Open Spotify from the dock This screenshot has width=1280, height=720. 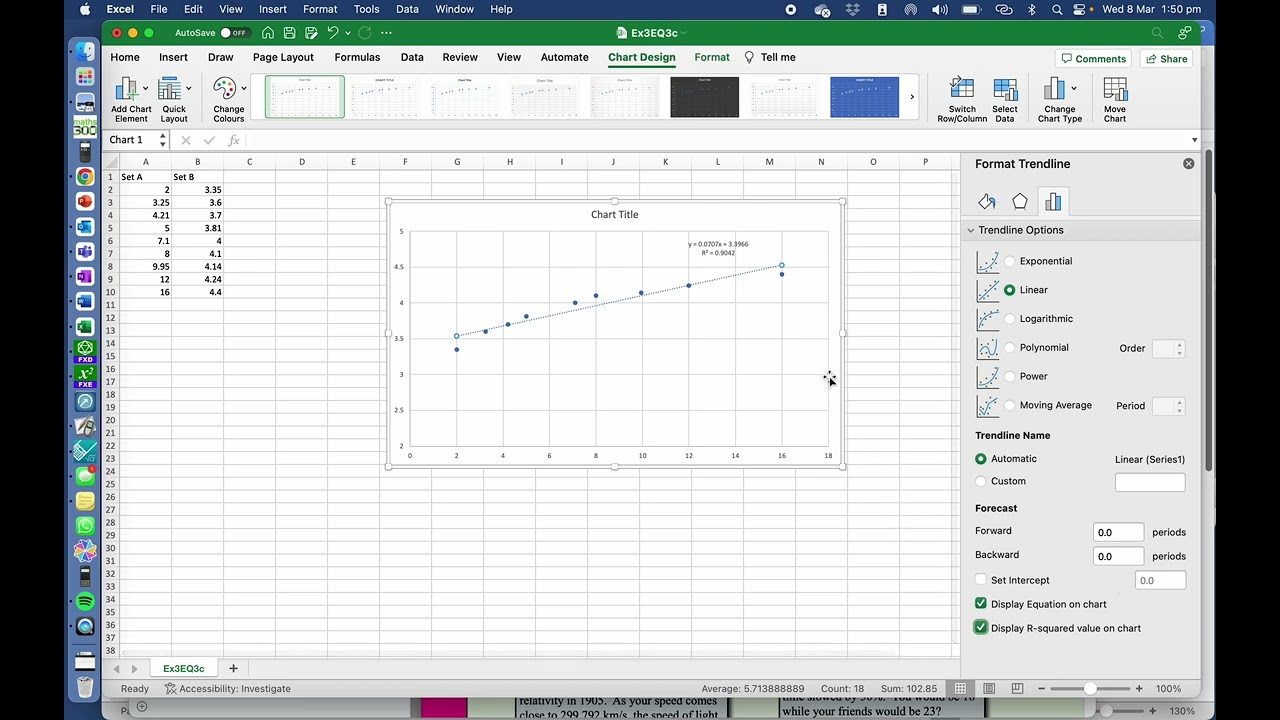[x=85, y=601]
